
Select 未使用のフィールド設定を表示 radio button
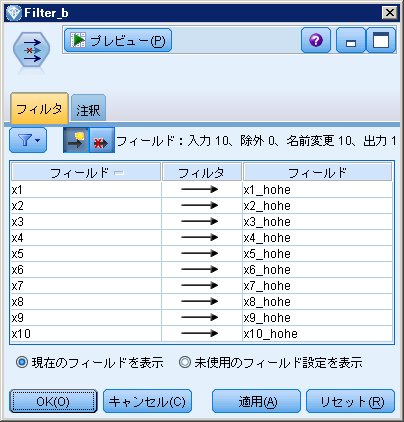point(185,362)
